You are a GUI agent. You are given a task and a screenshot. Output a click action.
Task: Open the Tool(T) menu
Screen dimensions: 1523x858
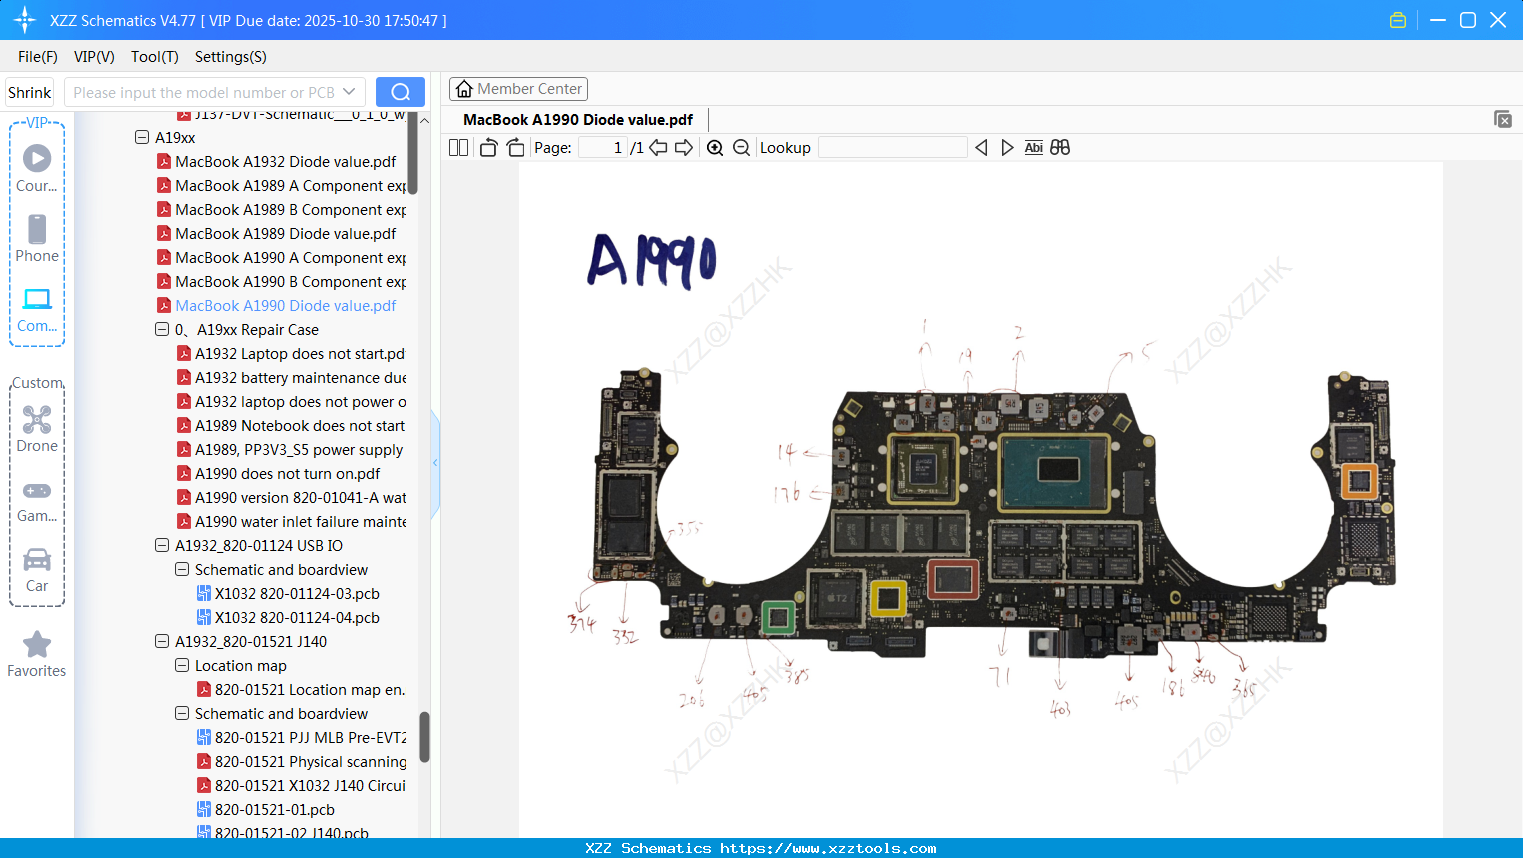click(x=155, y=57)
